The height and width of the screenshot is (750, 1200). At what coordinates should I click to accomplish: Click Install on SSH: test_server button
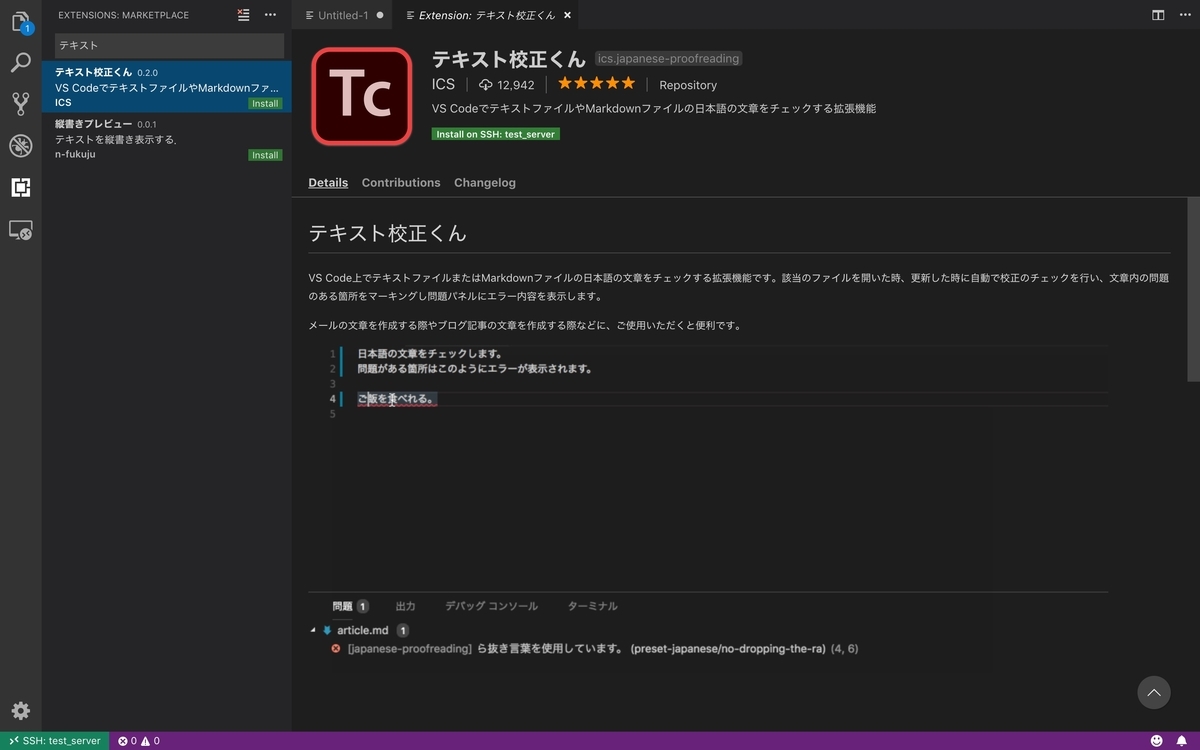pyautogui.click(x=496, y=134)
